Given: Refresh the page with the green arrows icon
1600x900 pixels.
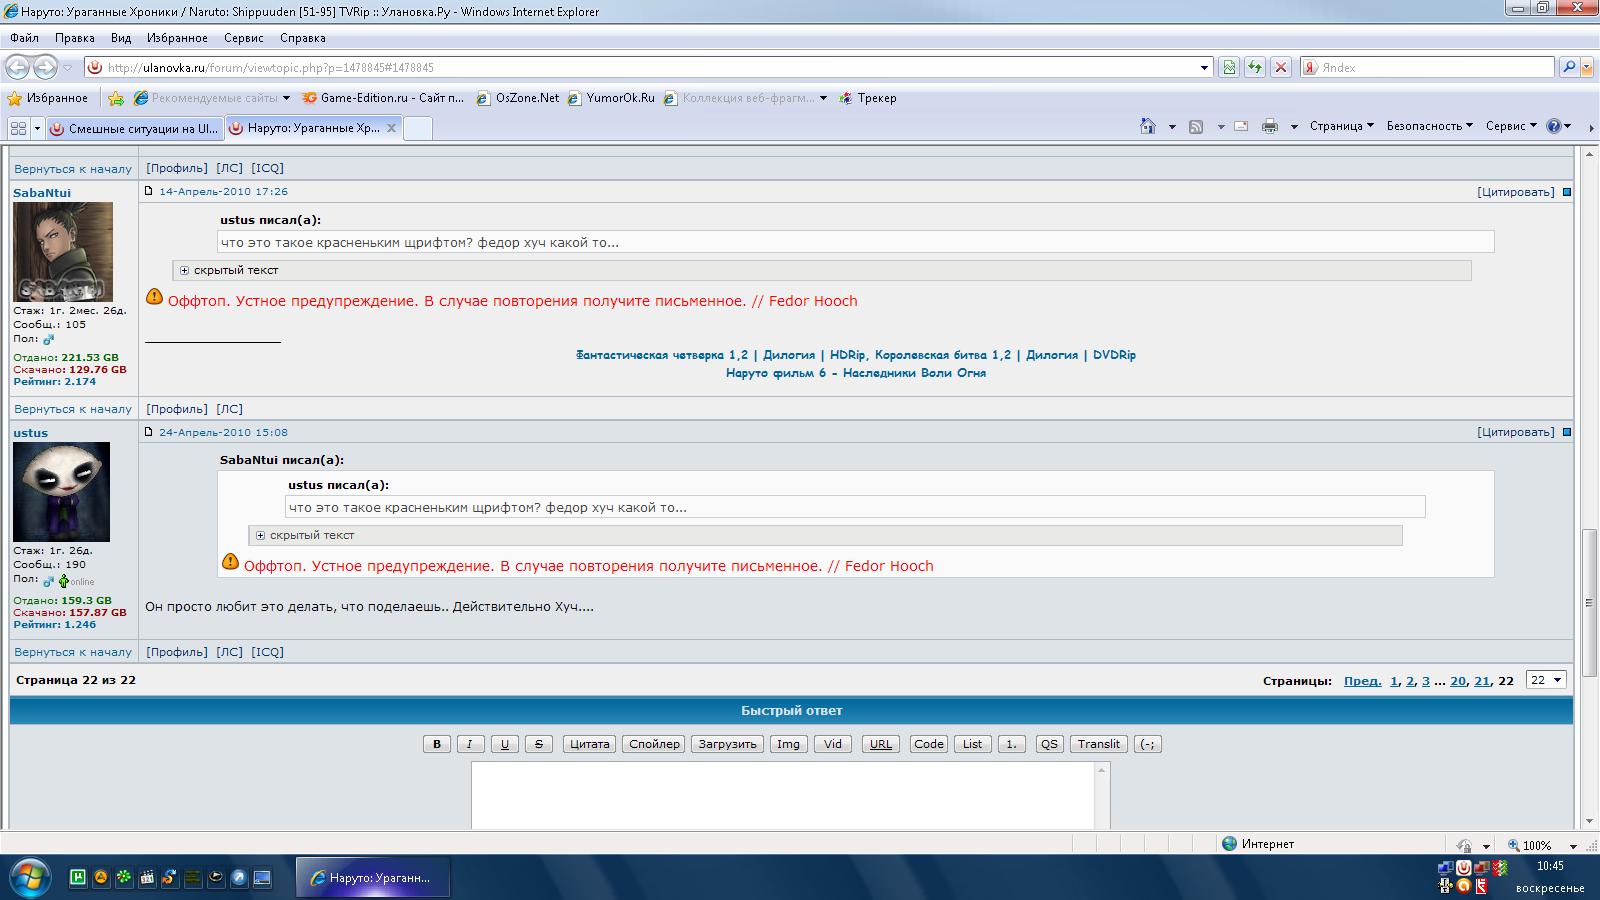Looking at the screenshot, I should (x=1254, y=67).
